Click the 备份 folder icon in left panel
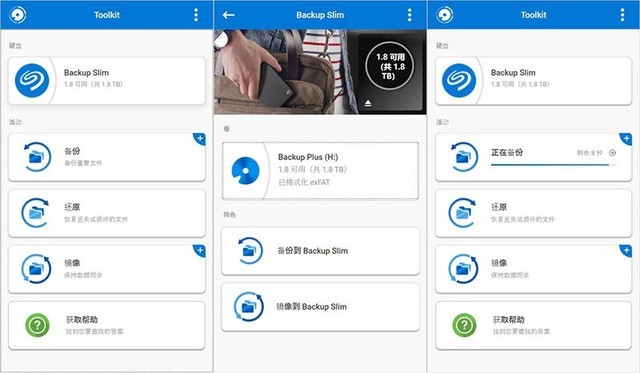The image size is (640, 373). [x=37, y=157]
